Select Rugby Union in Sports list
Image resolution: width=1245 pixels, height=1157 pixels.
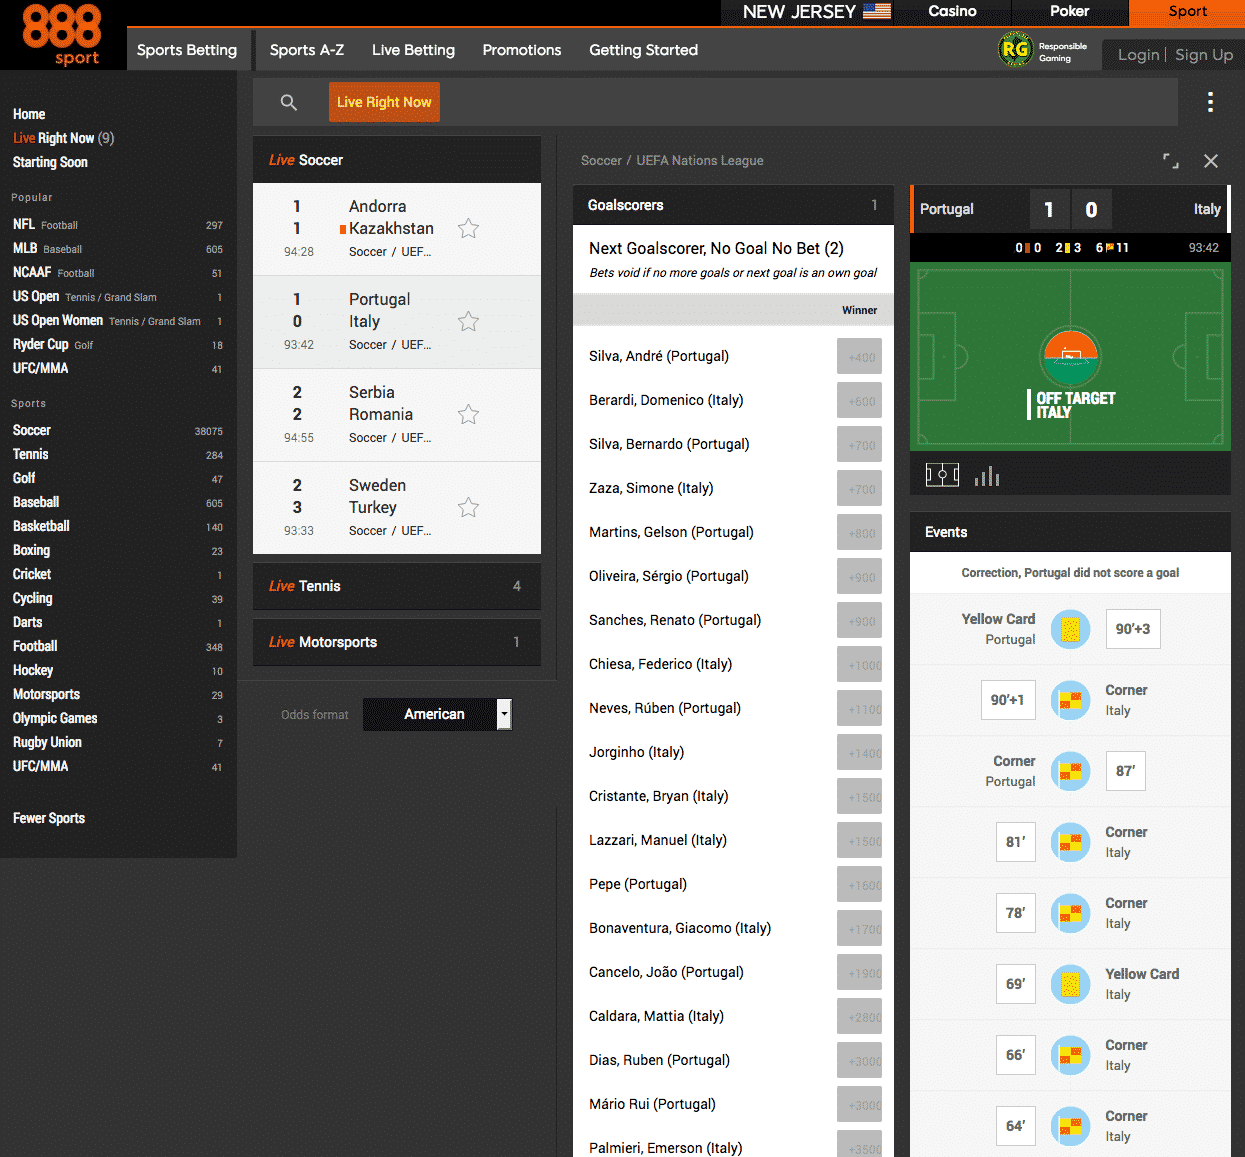click(x=118, y=742)
